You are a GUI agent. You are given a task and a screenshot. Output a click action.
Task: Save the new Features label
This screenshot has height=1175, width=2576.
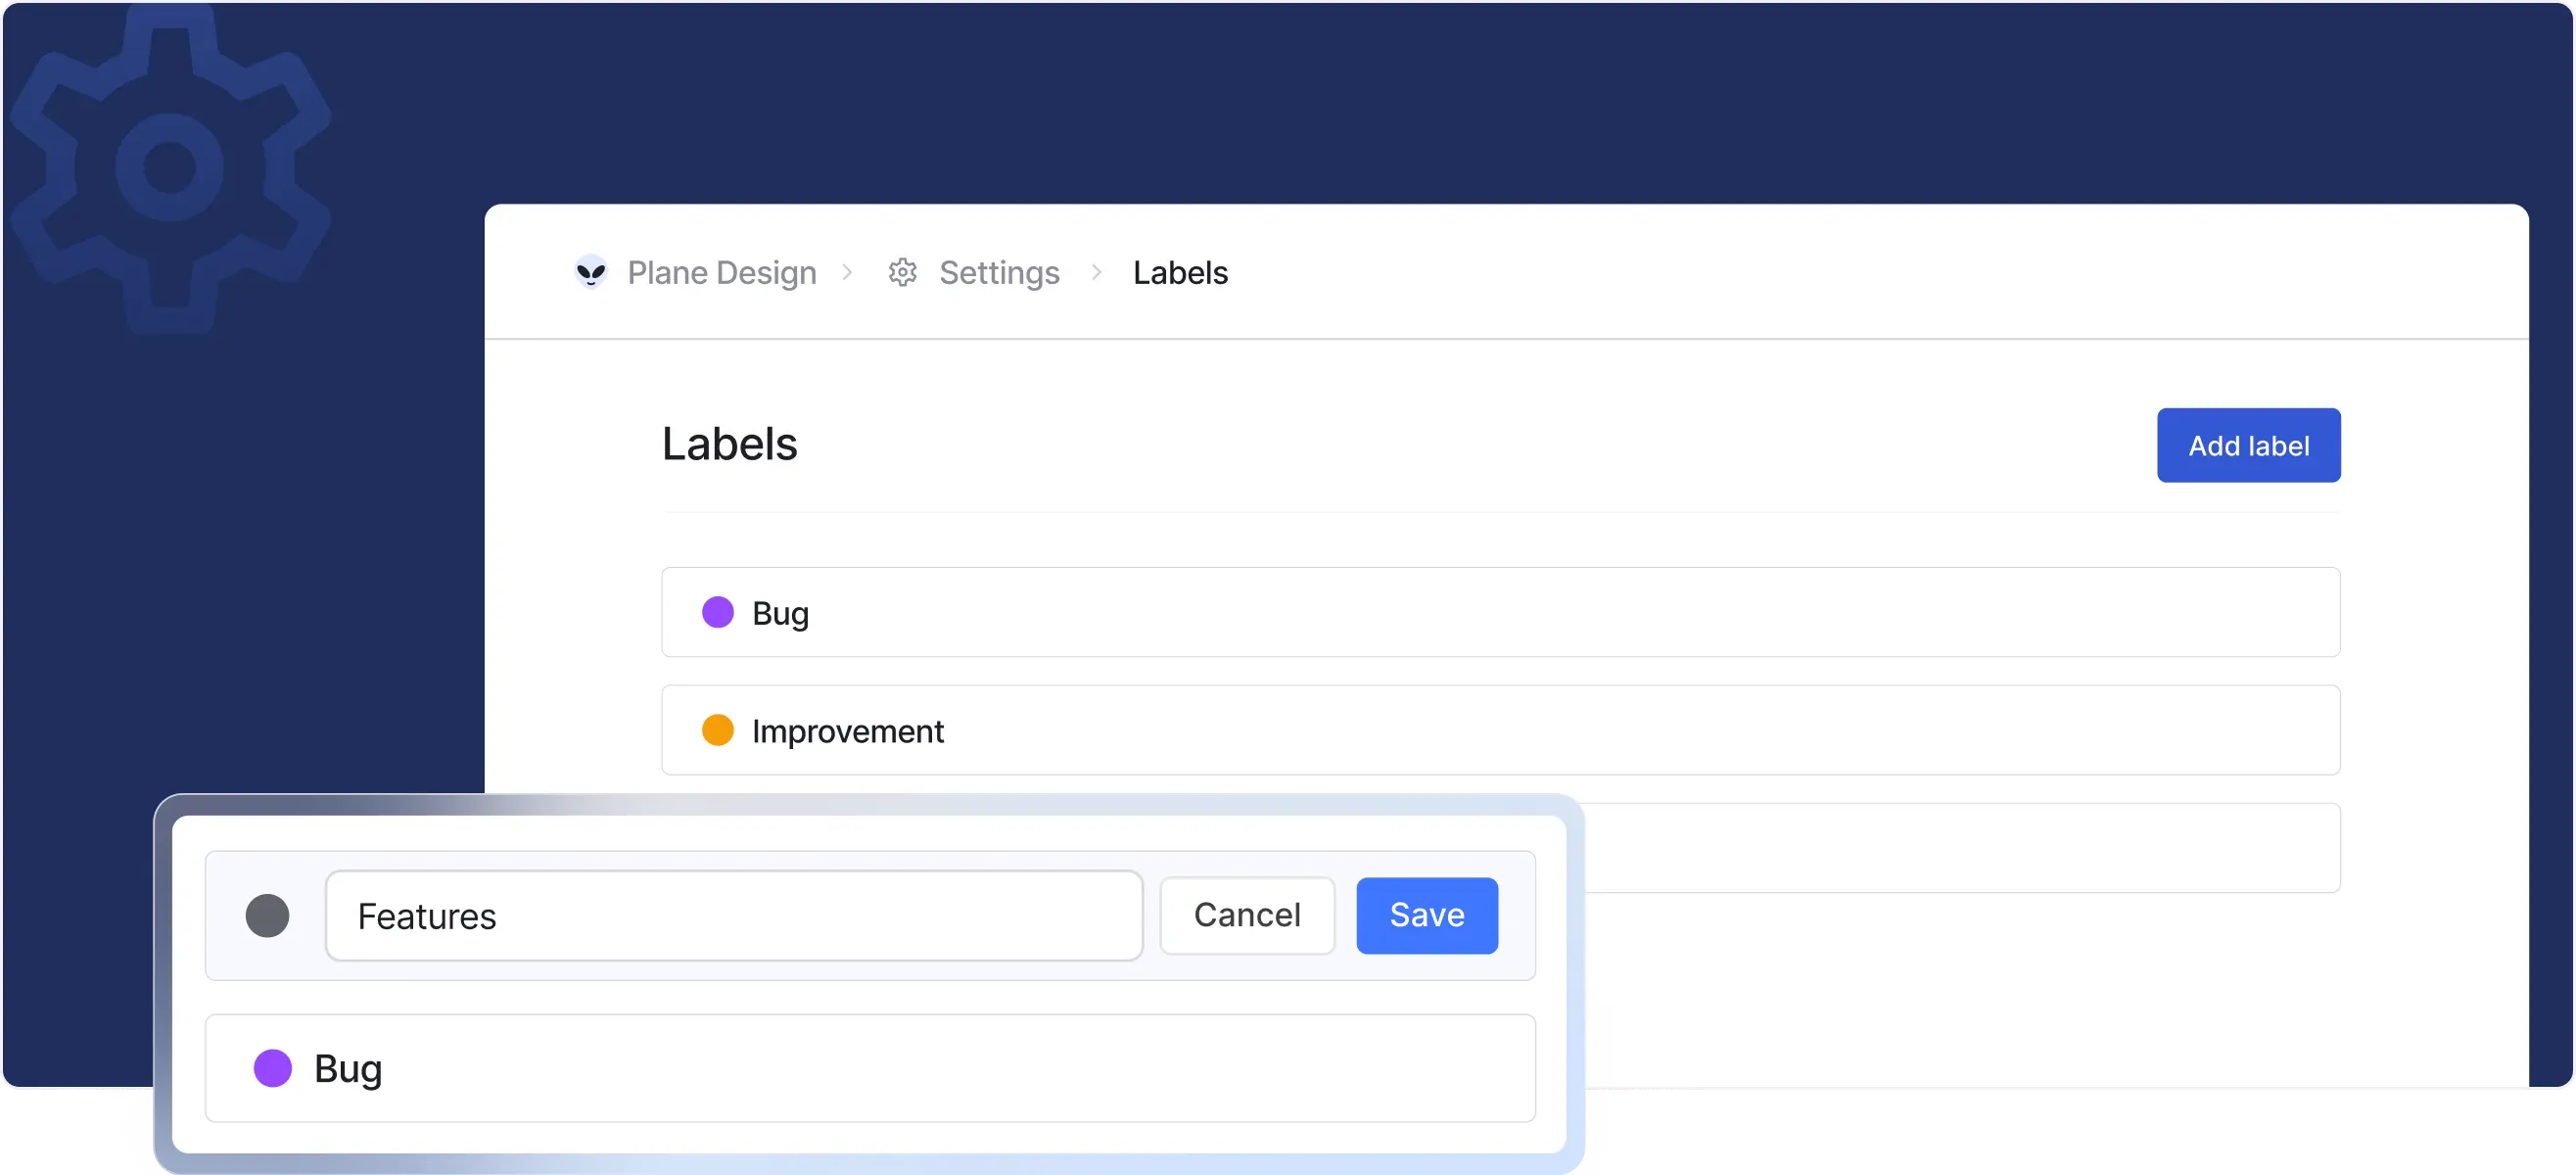[x=1426, y=915]
